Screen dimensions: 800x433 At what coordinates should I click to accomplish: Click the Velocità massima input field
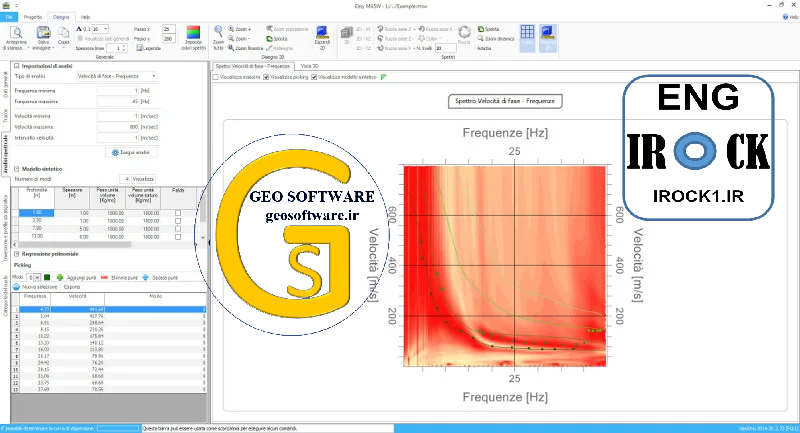point(118,127)
